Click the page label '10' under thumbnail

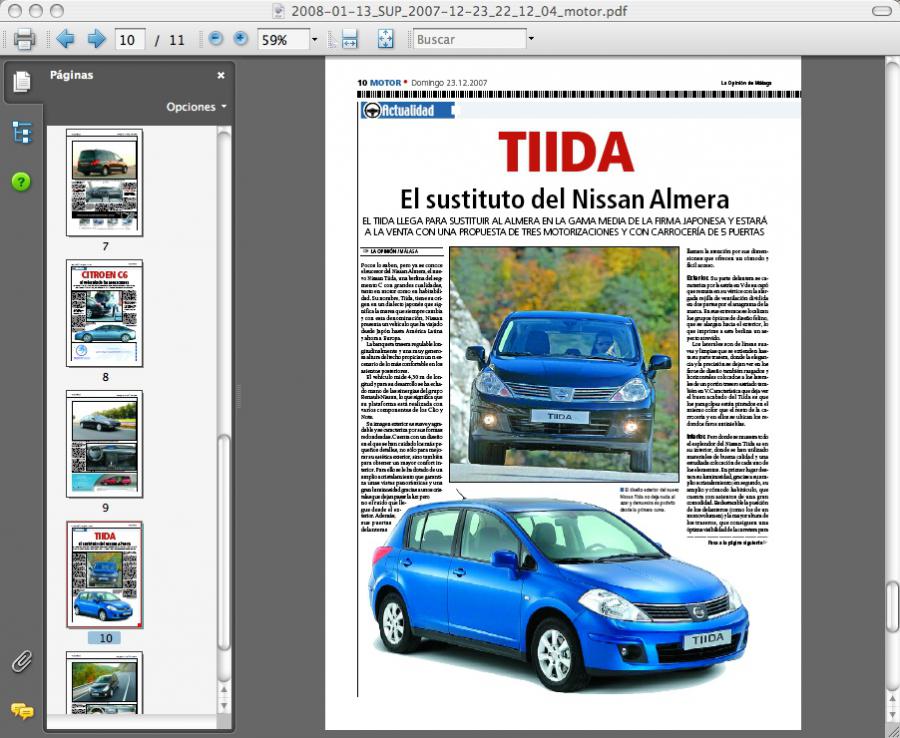click(106, 638)
